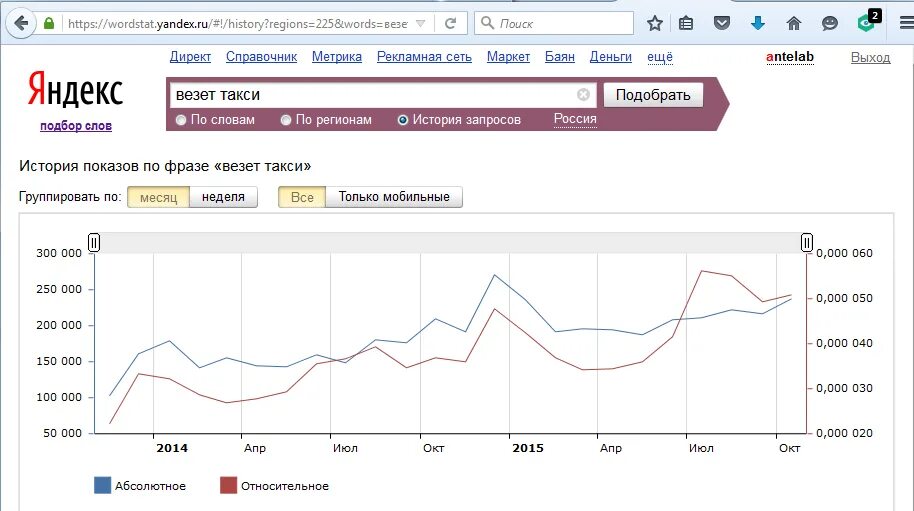The height and width of the screenshot is (511, 914).
Task: Open the 'Маркет' service link
Action: [508, 57]
